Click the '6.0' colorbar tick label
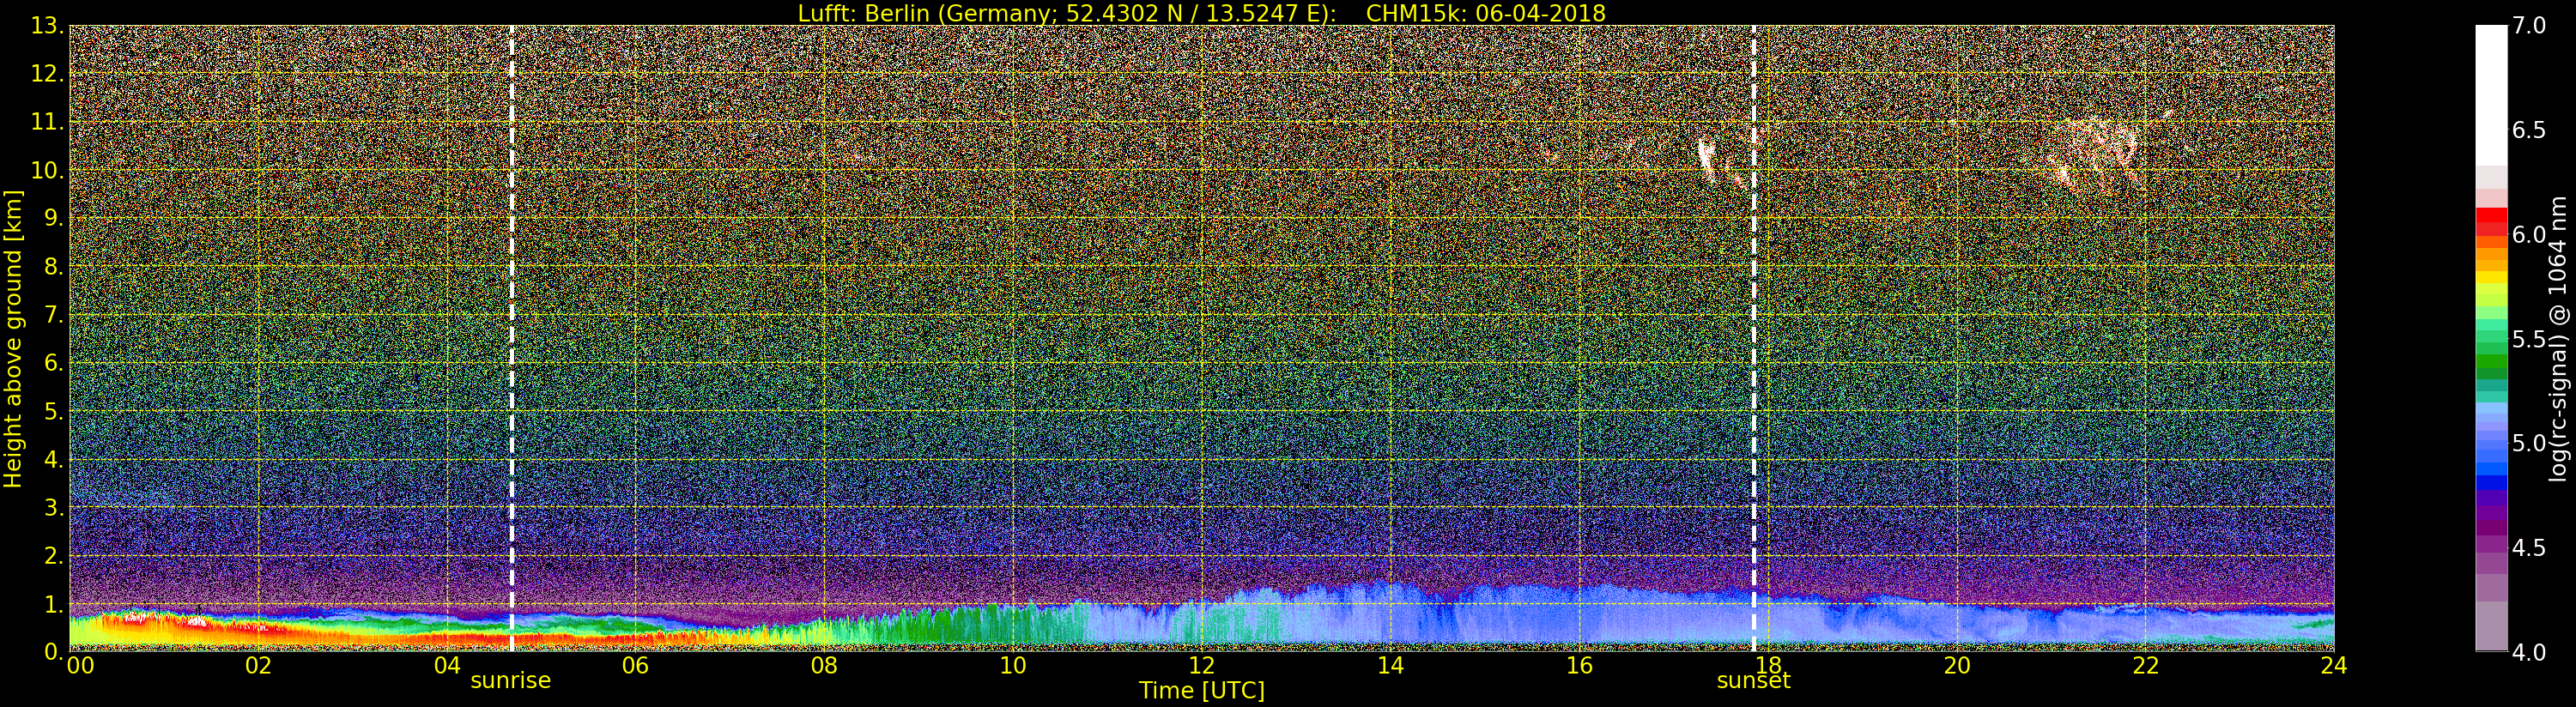The image size is (2576, 707). click(2529, 234)
